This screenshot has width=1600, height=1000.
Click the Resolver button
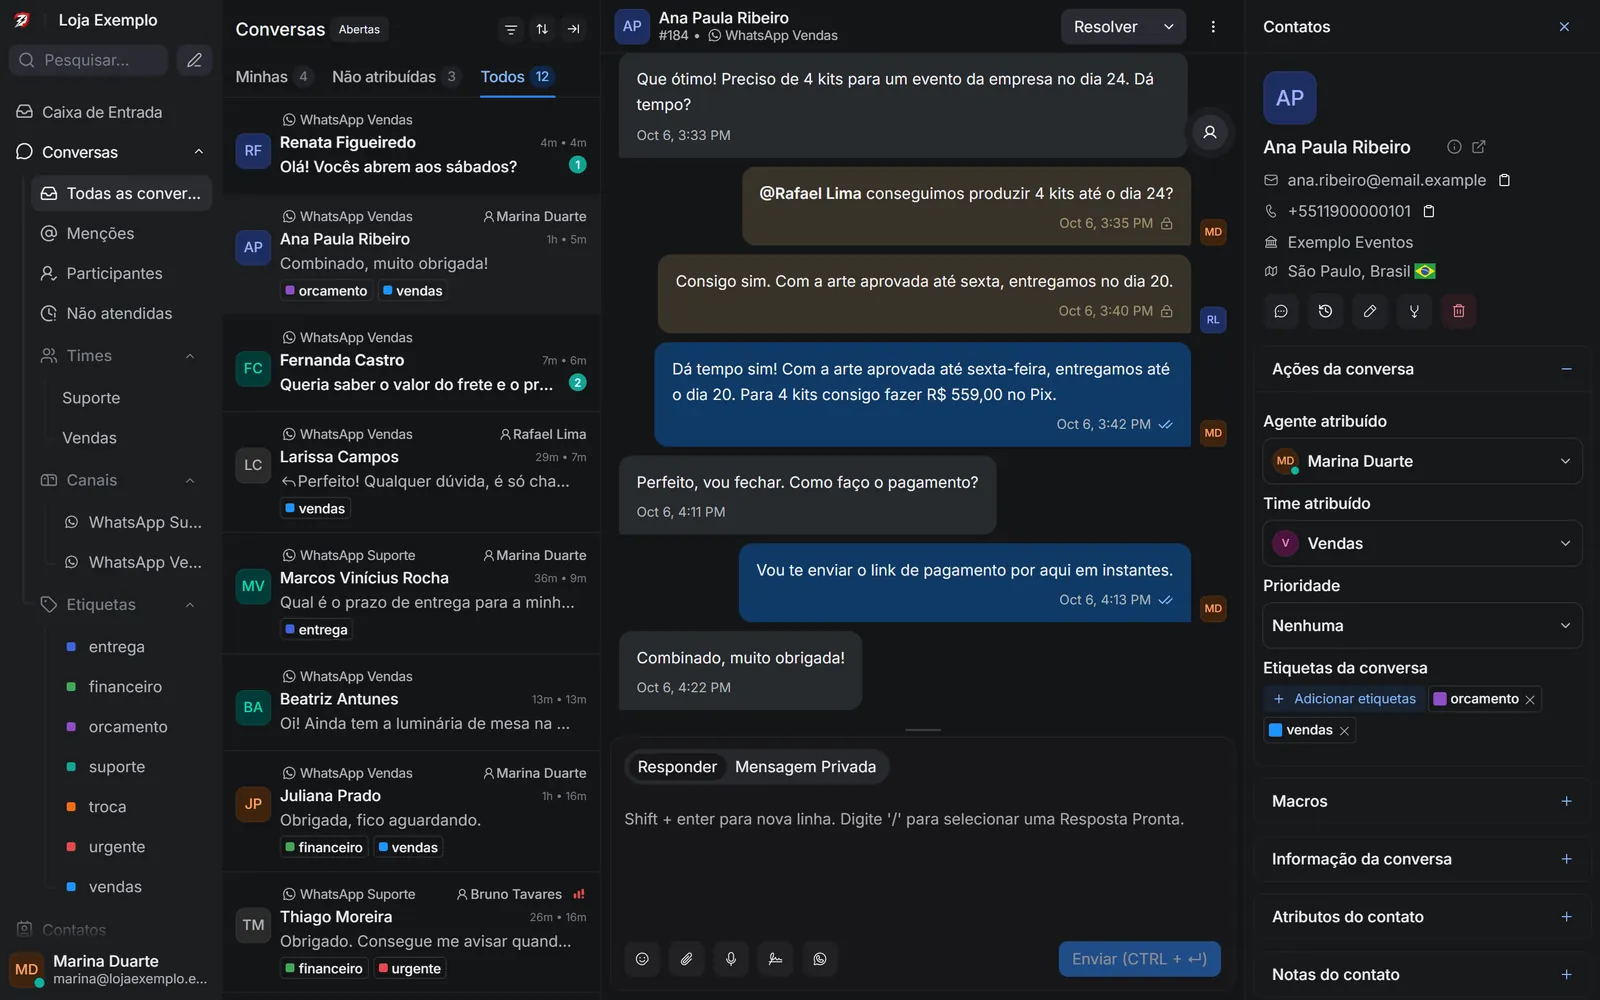(1106, 27)
